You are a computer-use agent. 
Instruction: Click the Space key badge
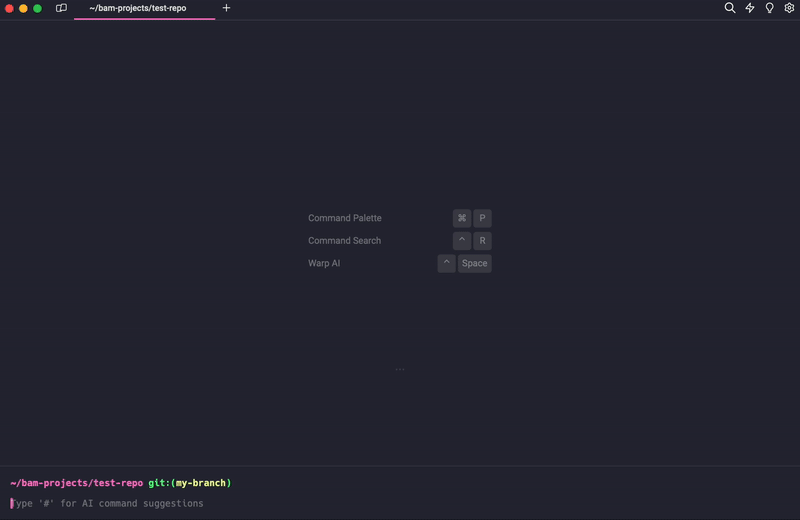click(x=474, y=263)
